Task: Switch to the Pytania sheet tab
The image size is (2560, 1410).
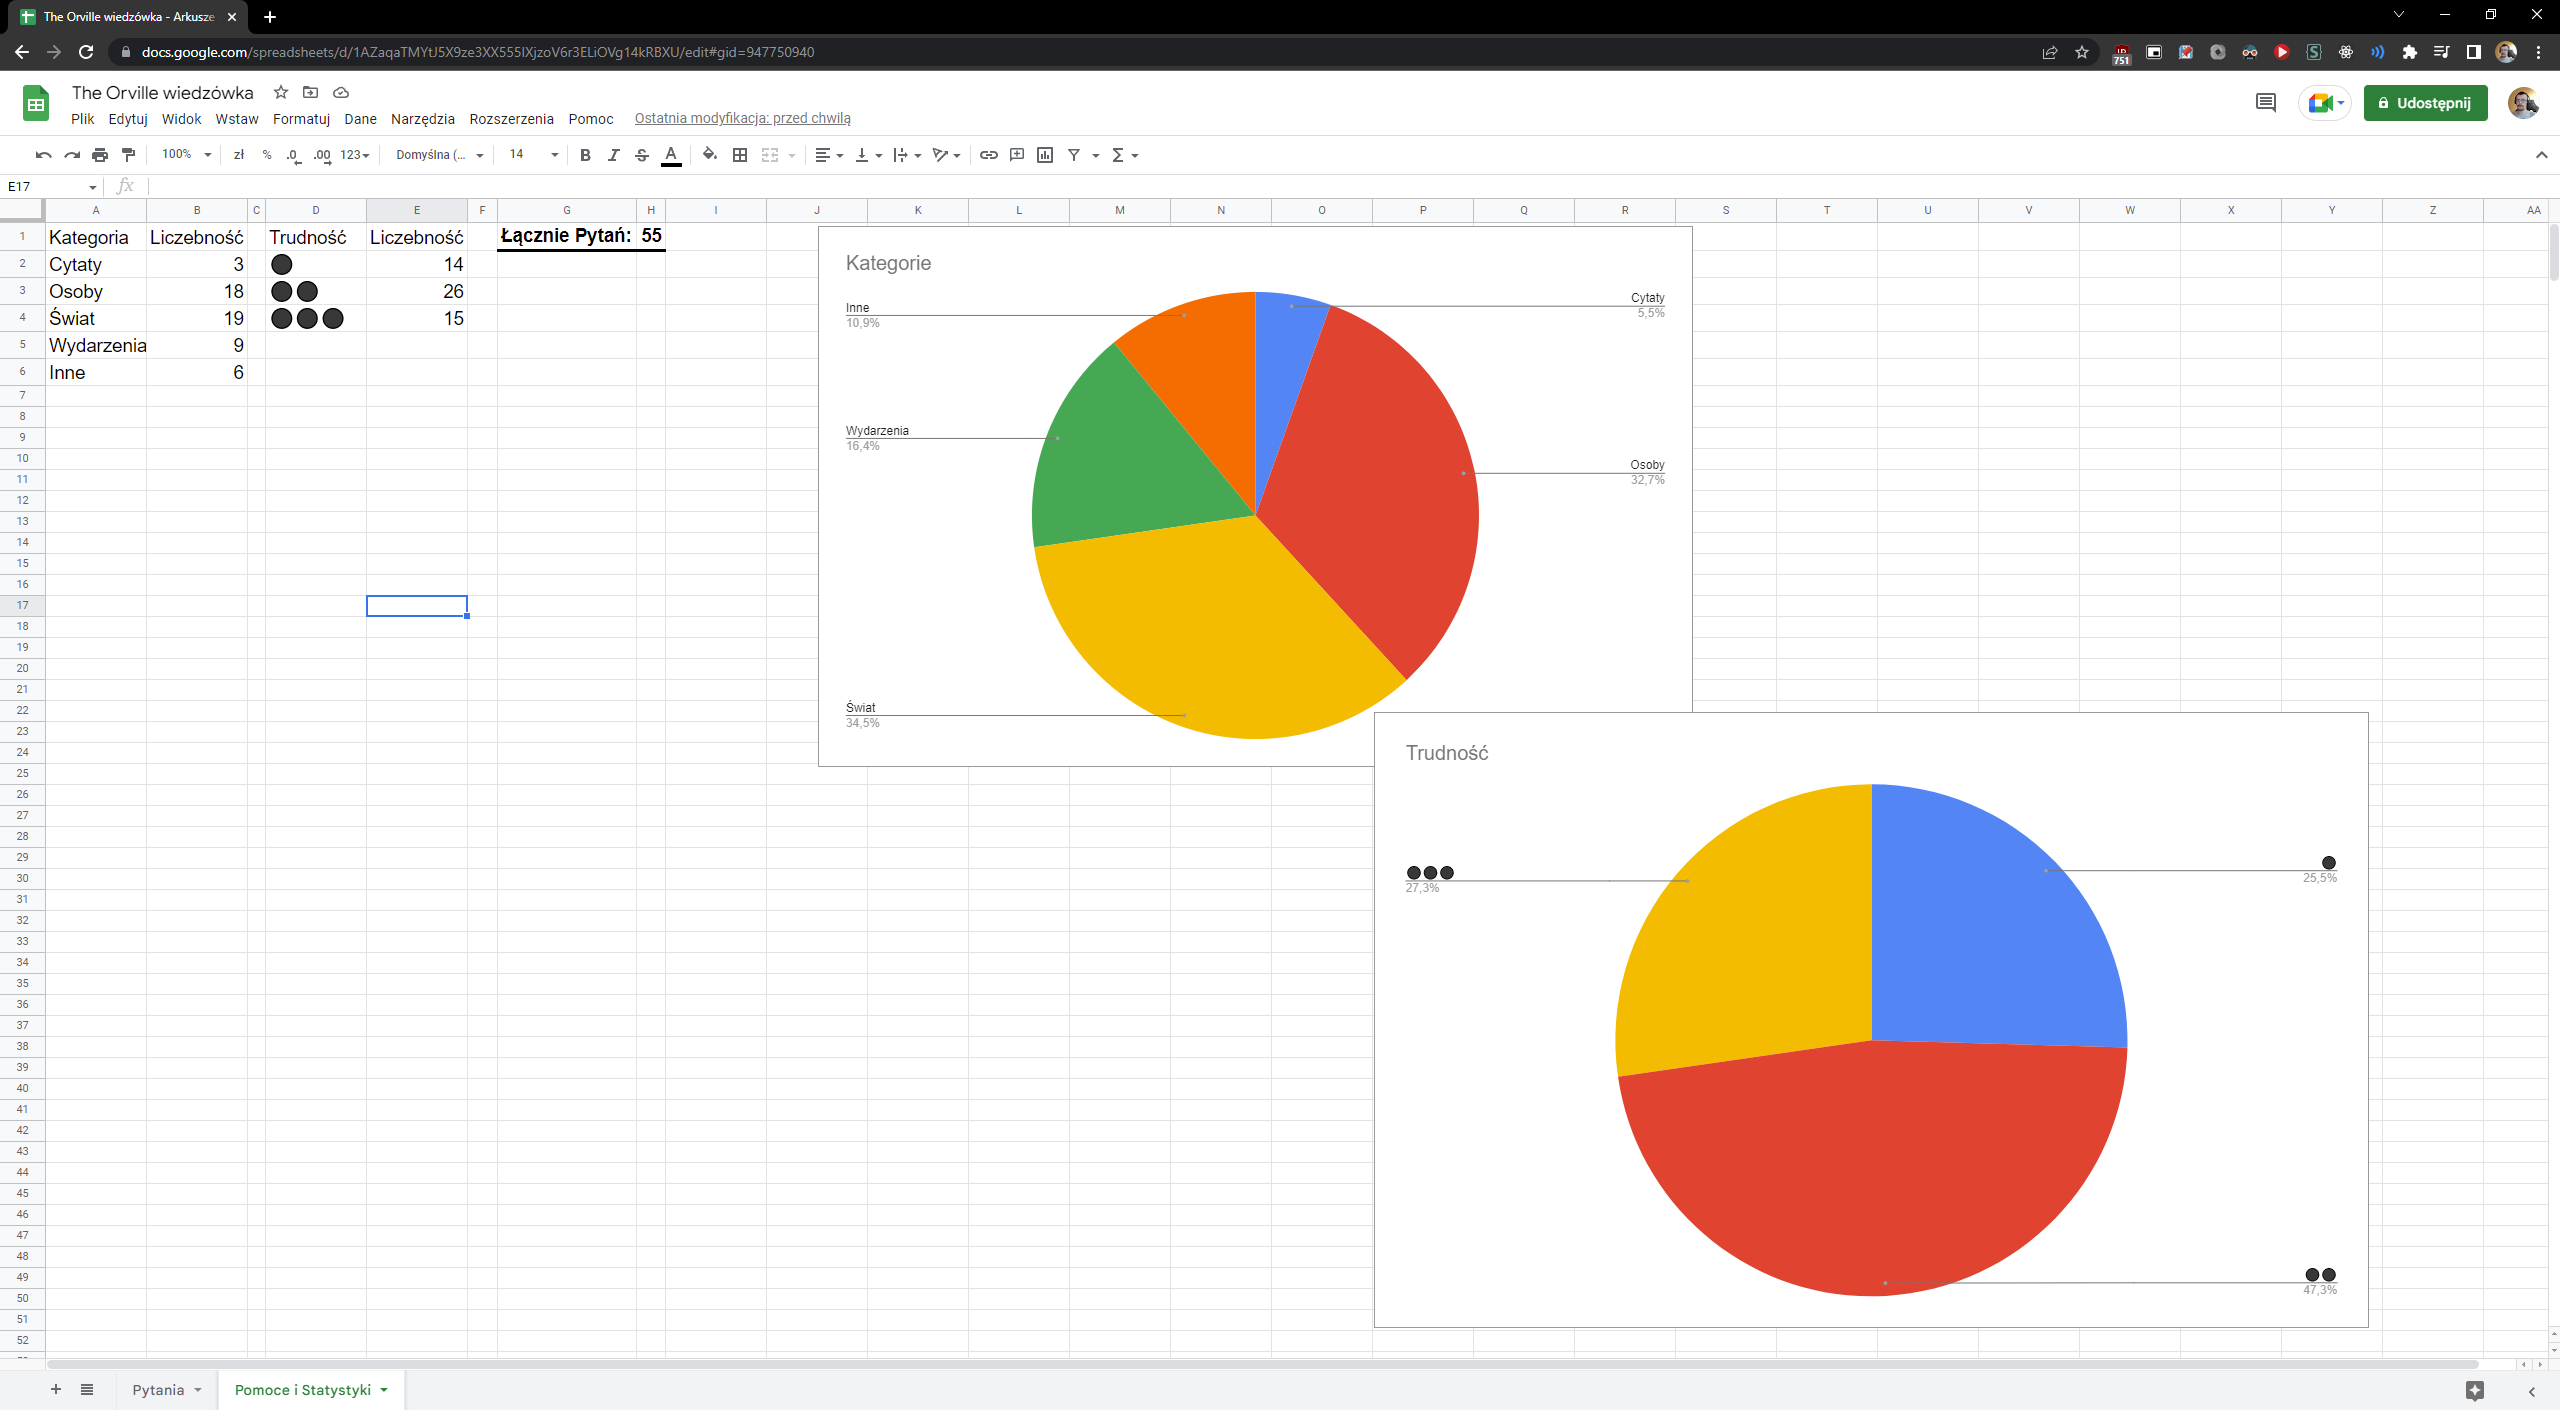Action: (158, 1390)
